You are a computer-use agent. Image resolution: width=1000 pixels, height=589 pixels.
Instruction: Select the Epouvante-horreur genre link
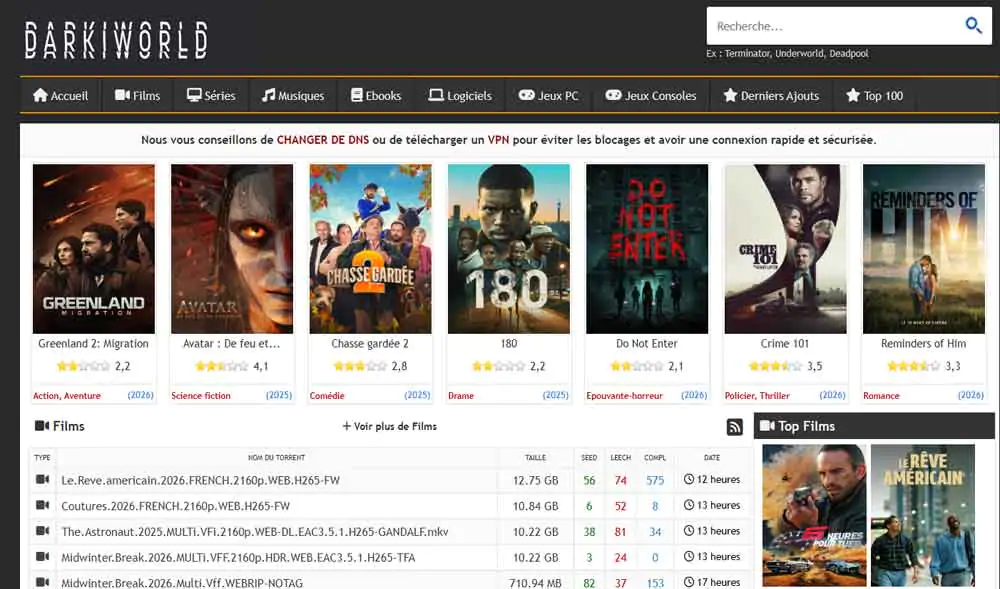pyautogui.click(x=624, y=396)
